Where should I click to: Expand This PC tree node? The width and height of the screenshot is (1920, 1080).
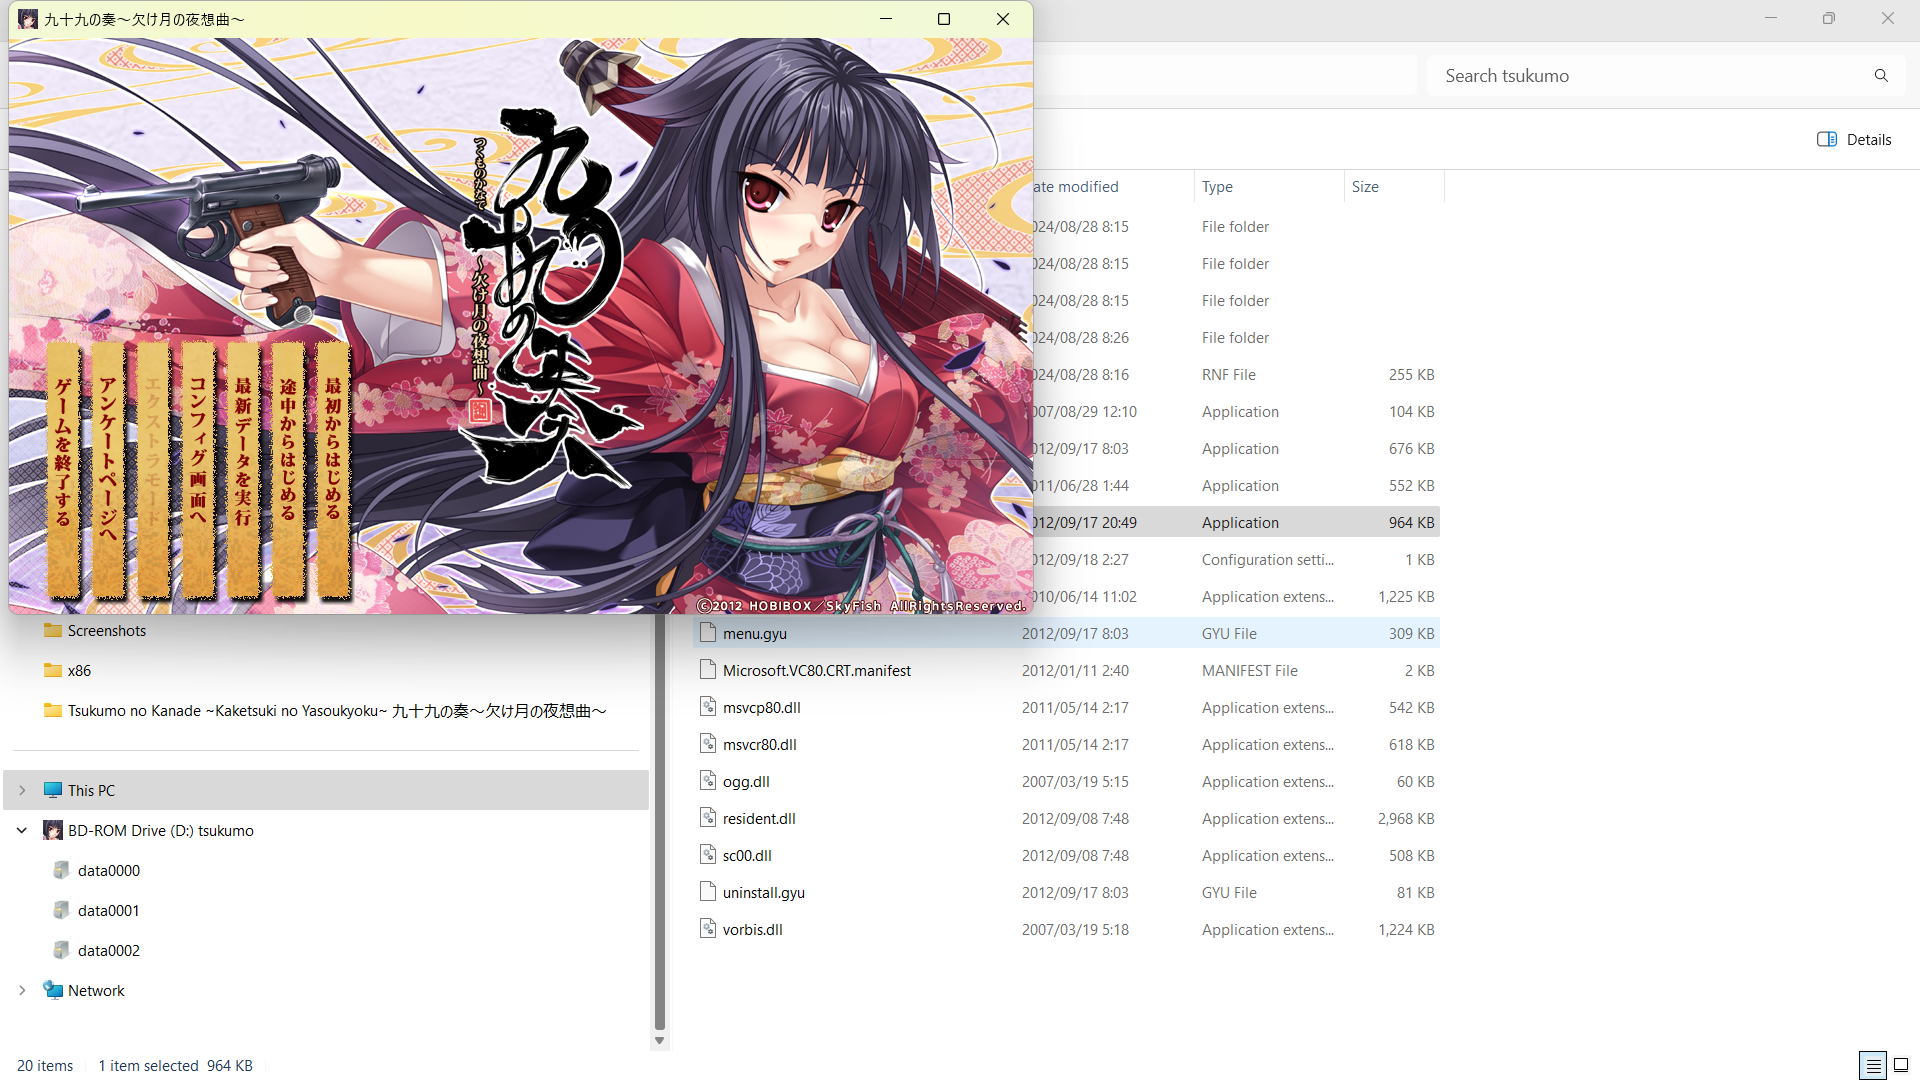click(x=22, y=790)
